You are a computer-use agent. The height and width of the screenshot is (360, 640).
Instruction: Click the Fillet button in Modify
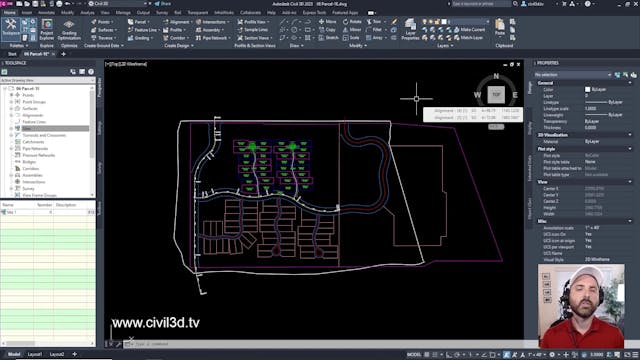click(x=375, y=30)
